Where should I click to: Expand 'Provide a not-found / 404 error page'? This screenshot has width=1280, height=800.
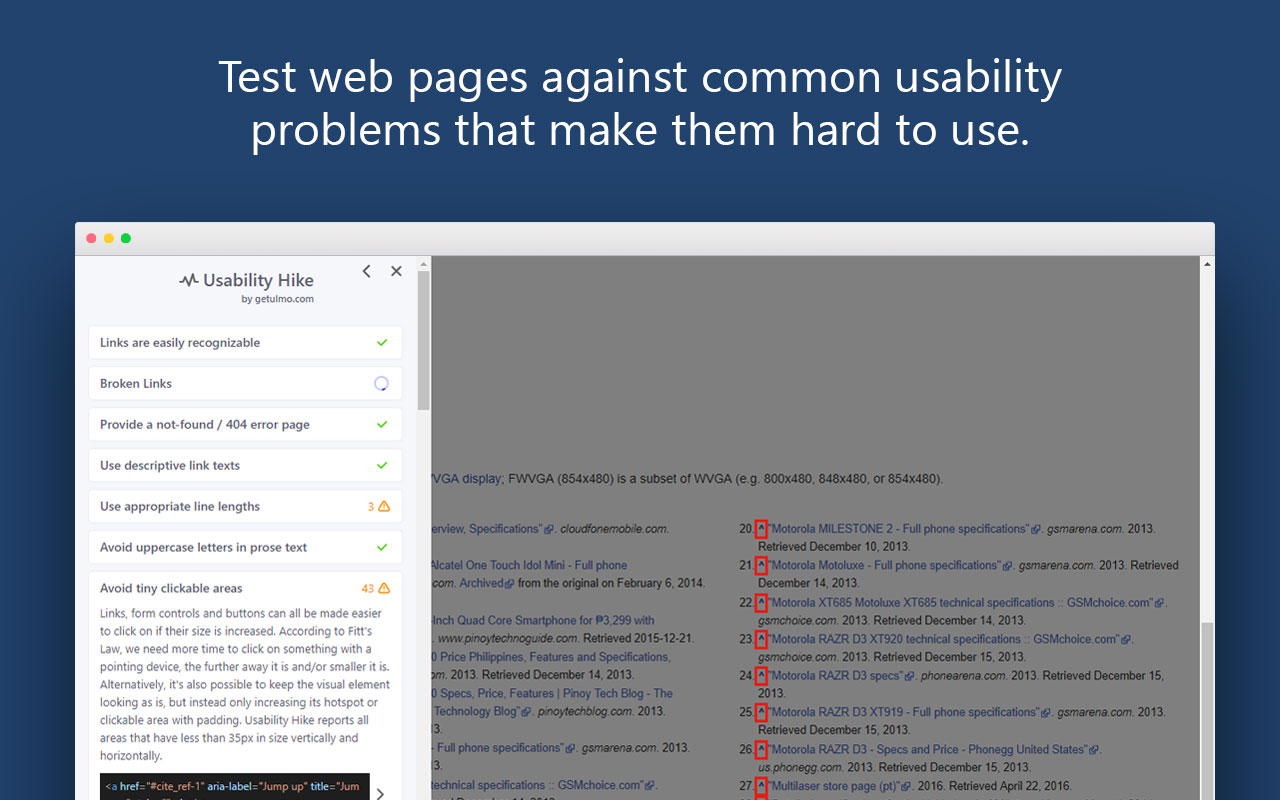(245, 424)
